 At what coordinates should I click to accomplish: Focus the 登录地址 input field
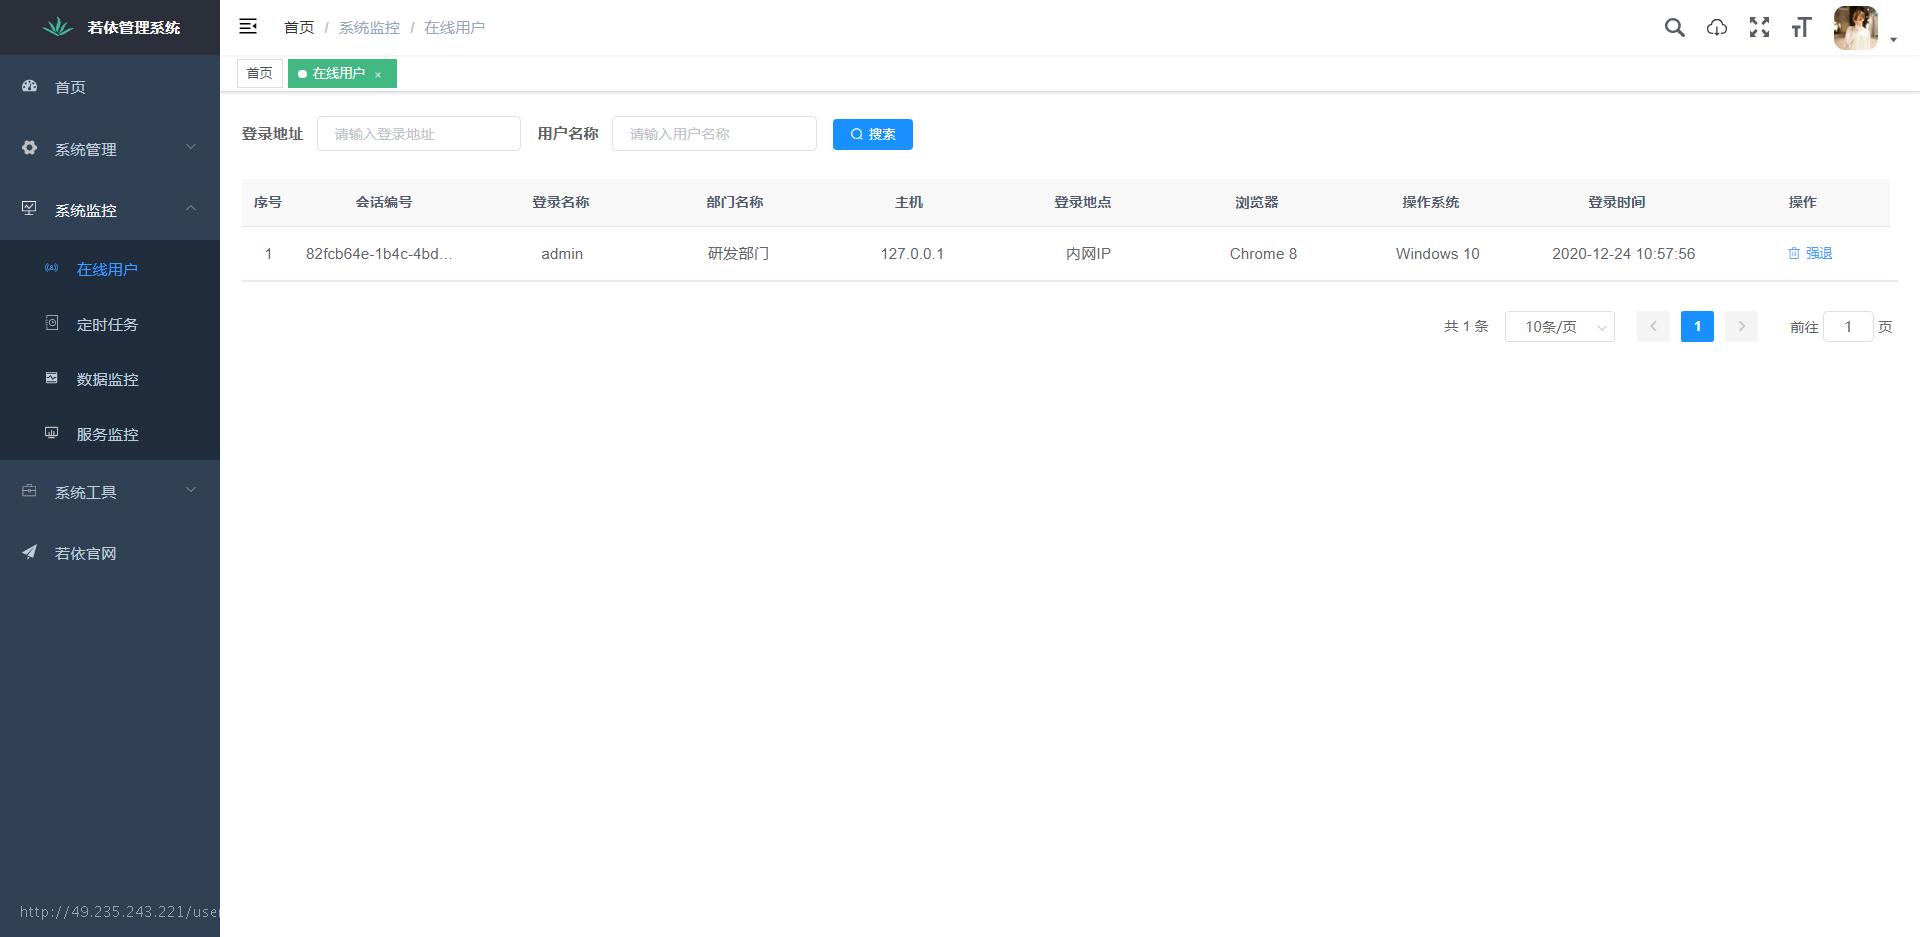[x=419, y=134]
